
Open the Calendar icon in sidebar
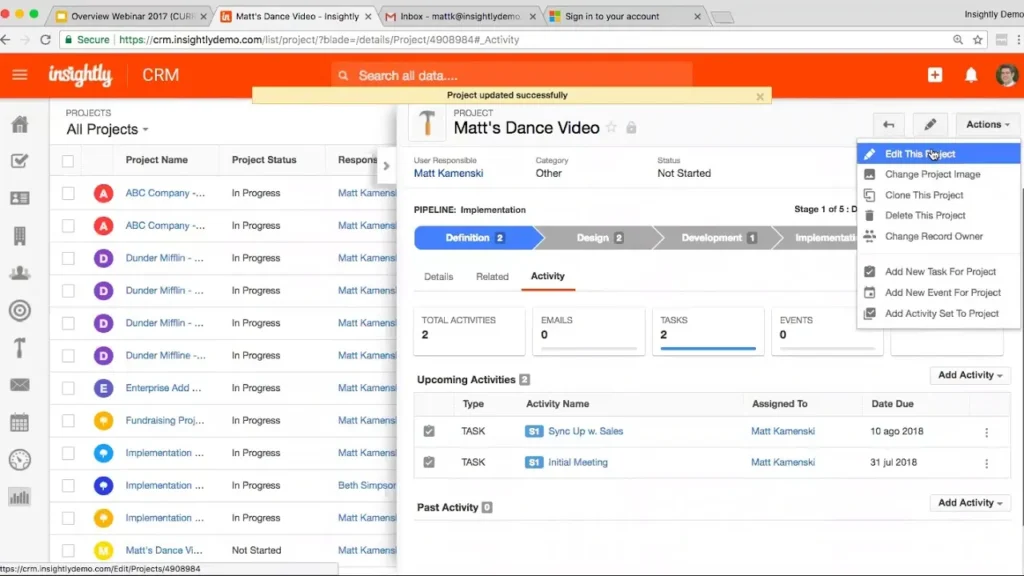pyautogui.click(x=19, y=422)
